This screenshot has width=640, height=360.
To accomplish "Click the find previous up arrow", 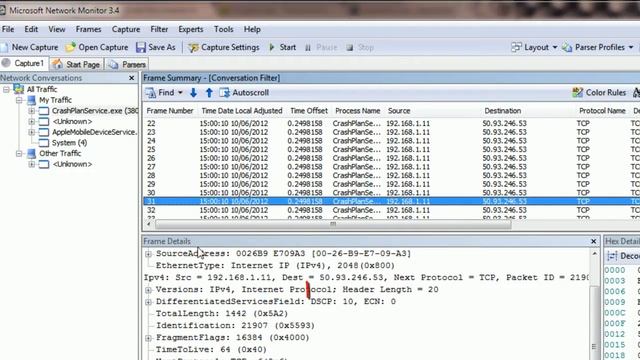I will 209,93.
